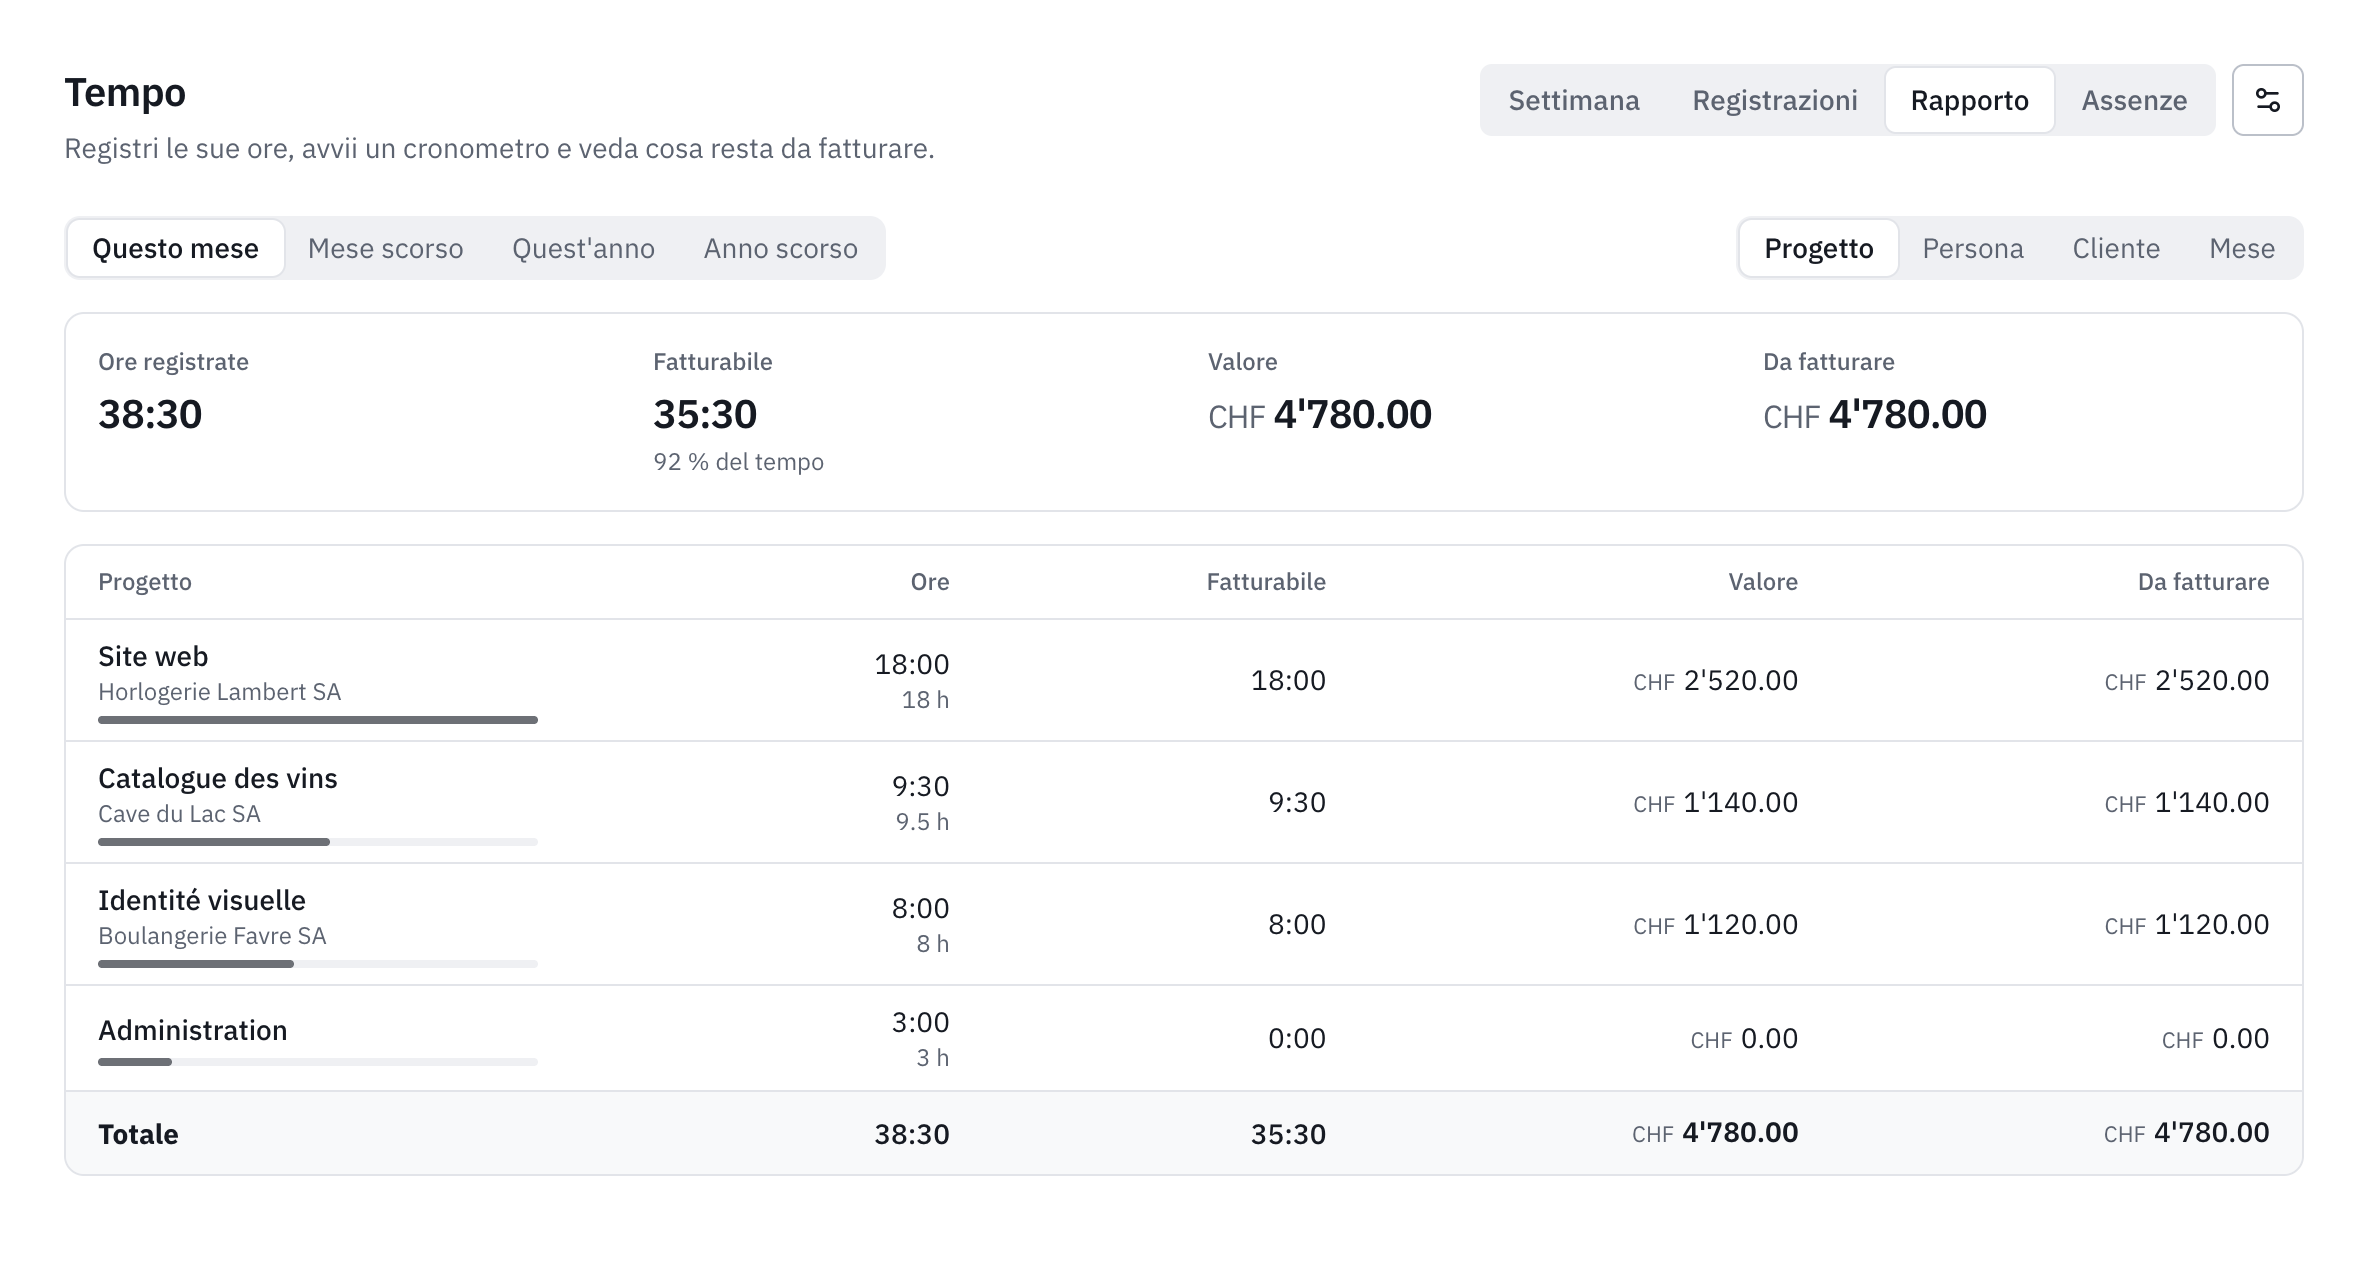This screenshot has height=1280, width=2368.
Task: Group report by Progetto
Action: (1818, 248)
